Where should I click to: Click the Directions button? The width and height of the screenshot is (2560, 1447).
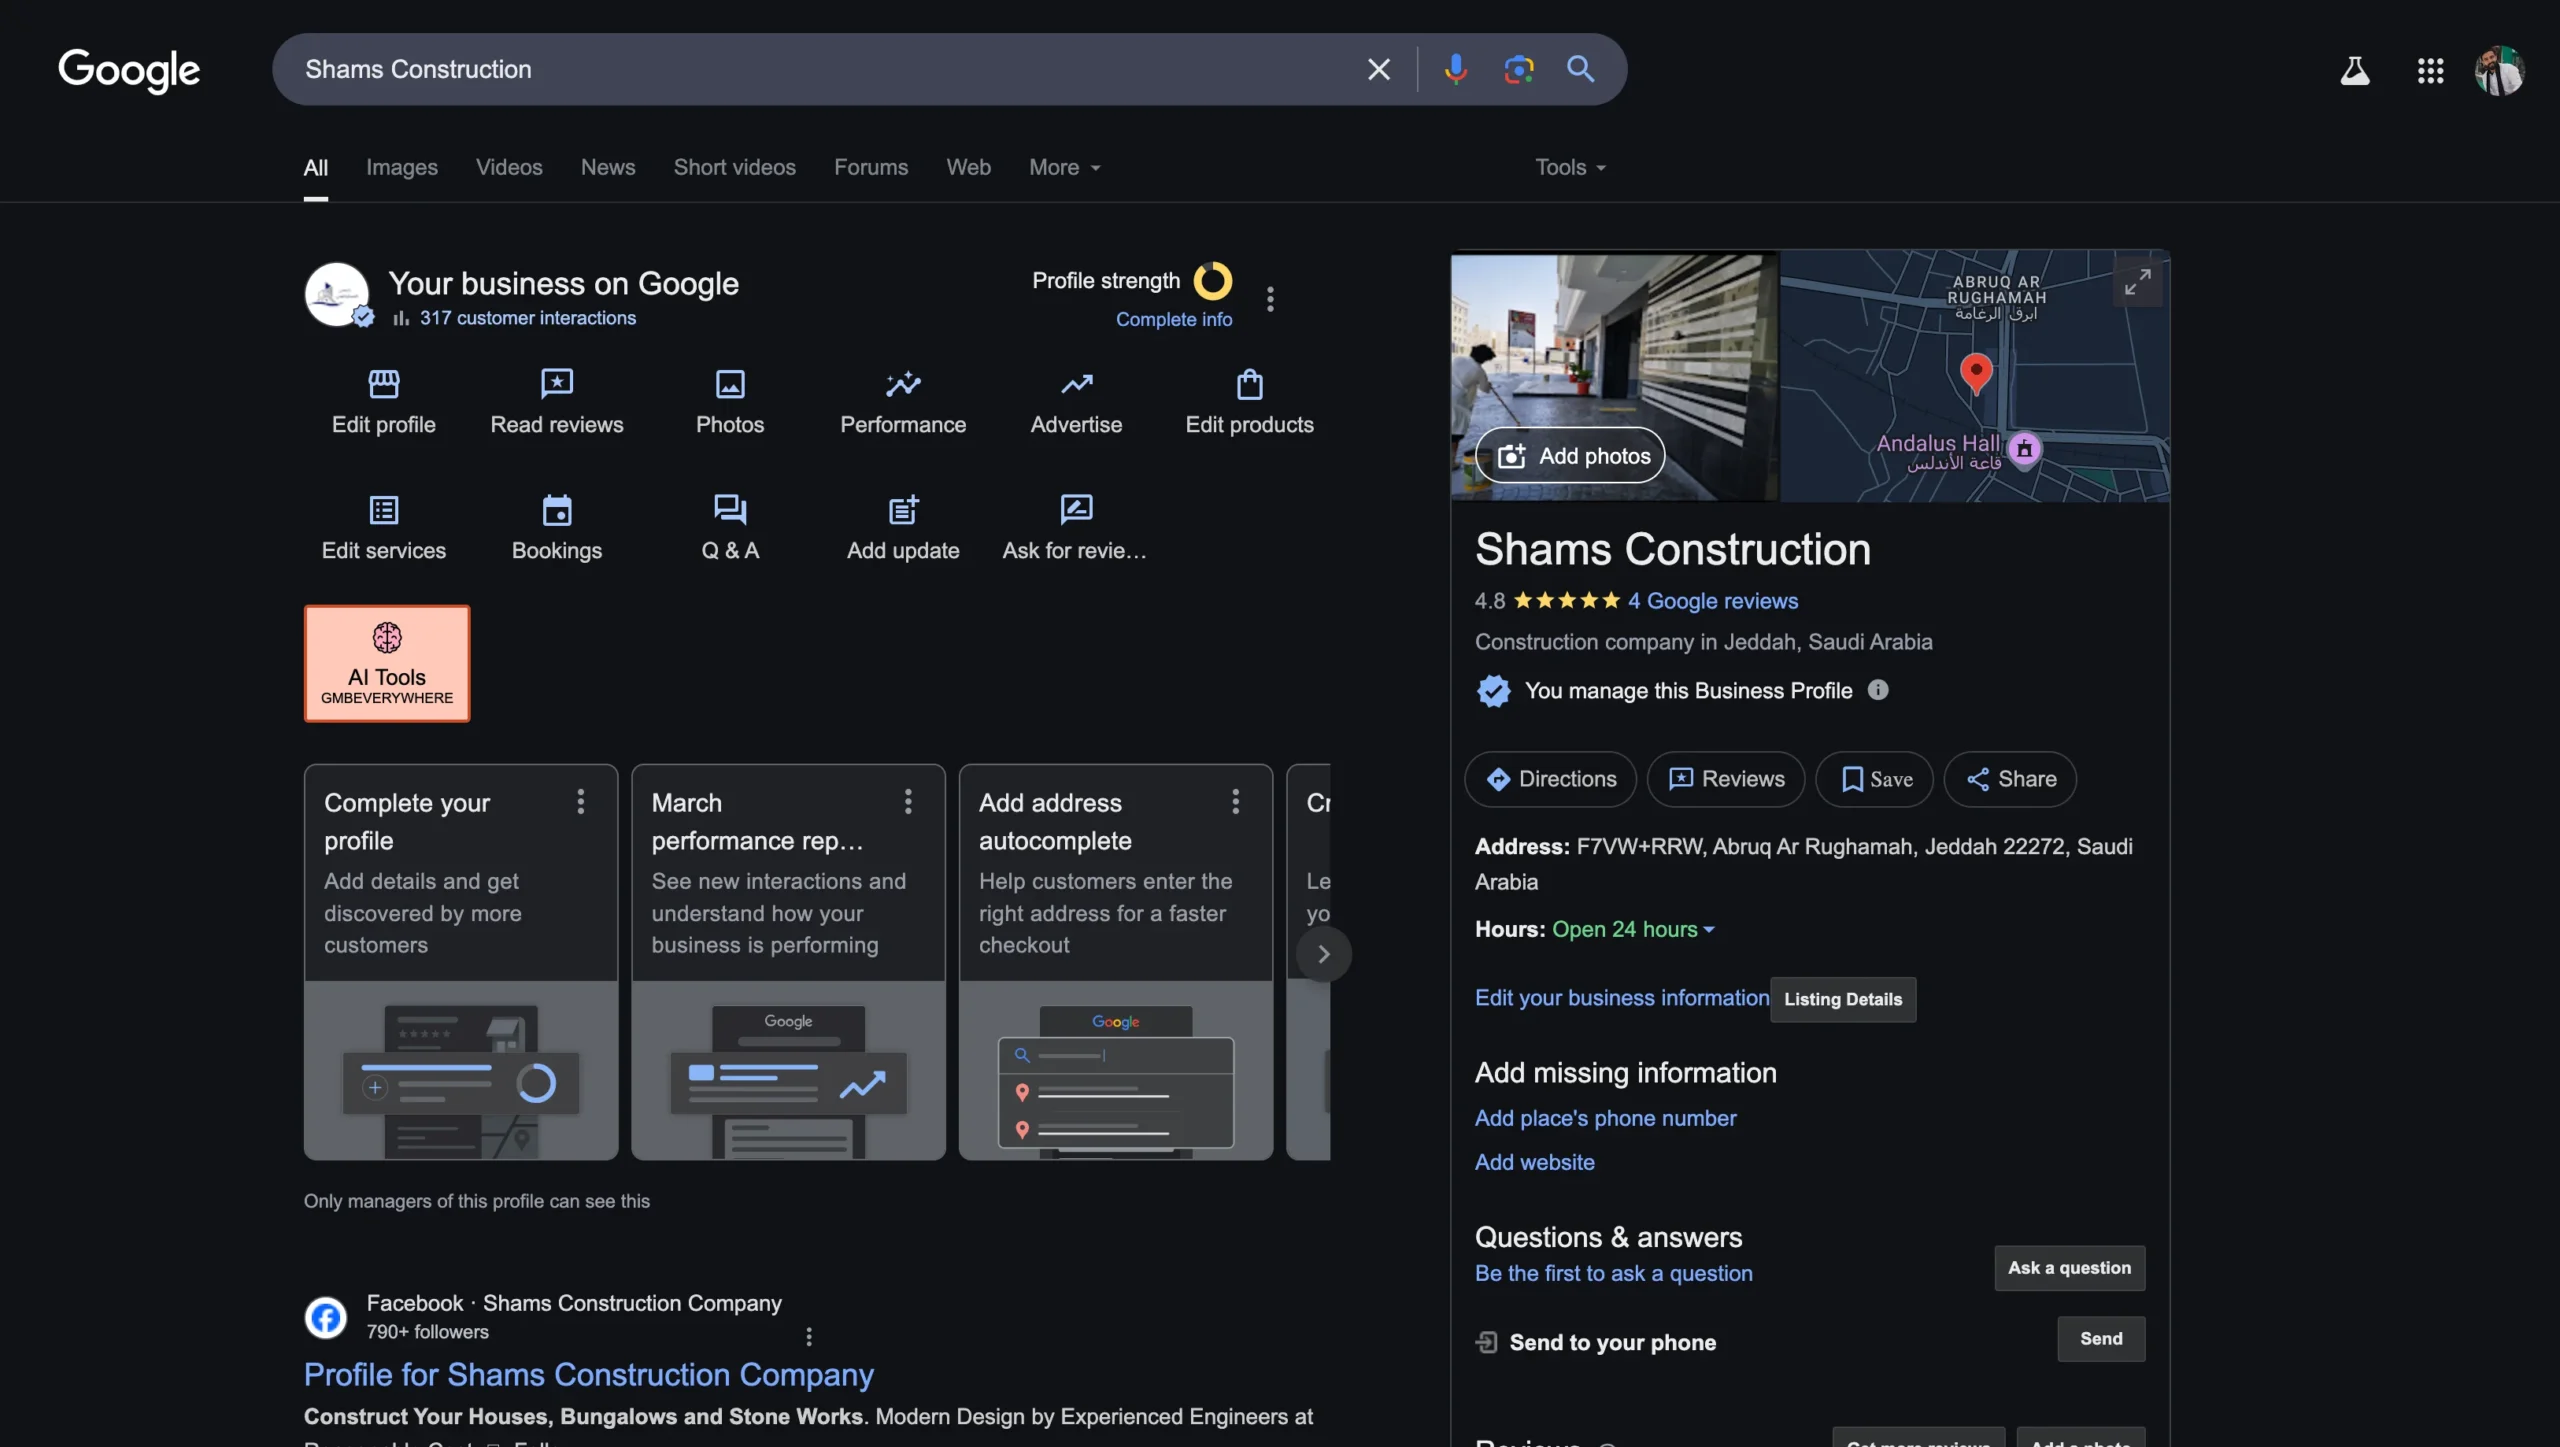click(1550, 779)
